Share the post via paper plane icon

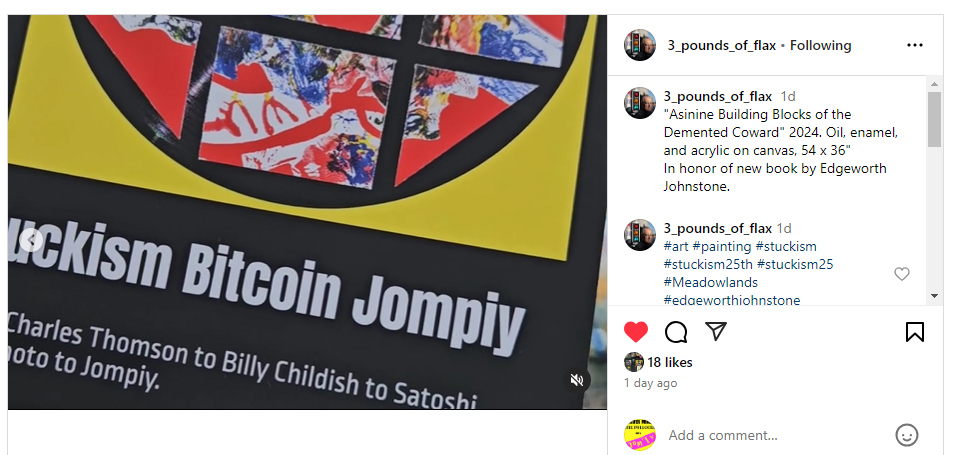tap(716, 331)
